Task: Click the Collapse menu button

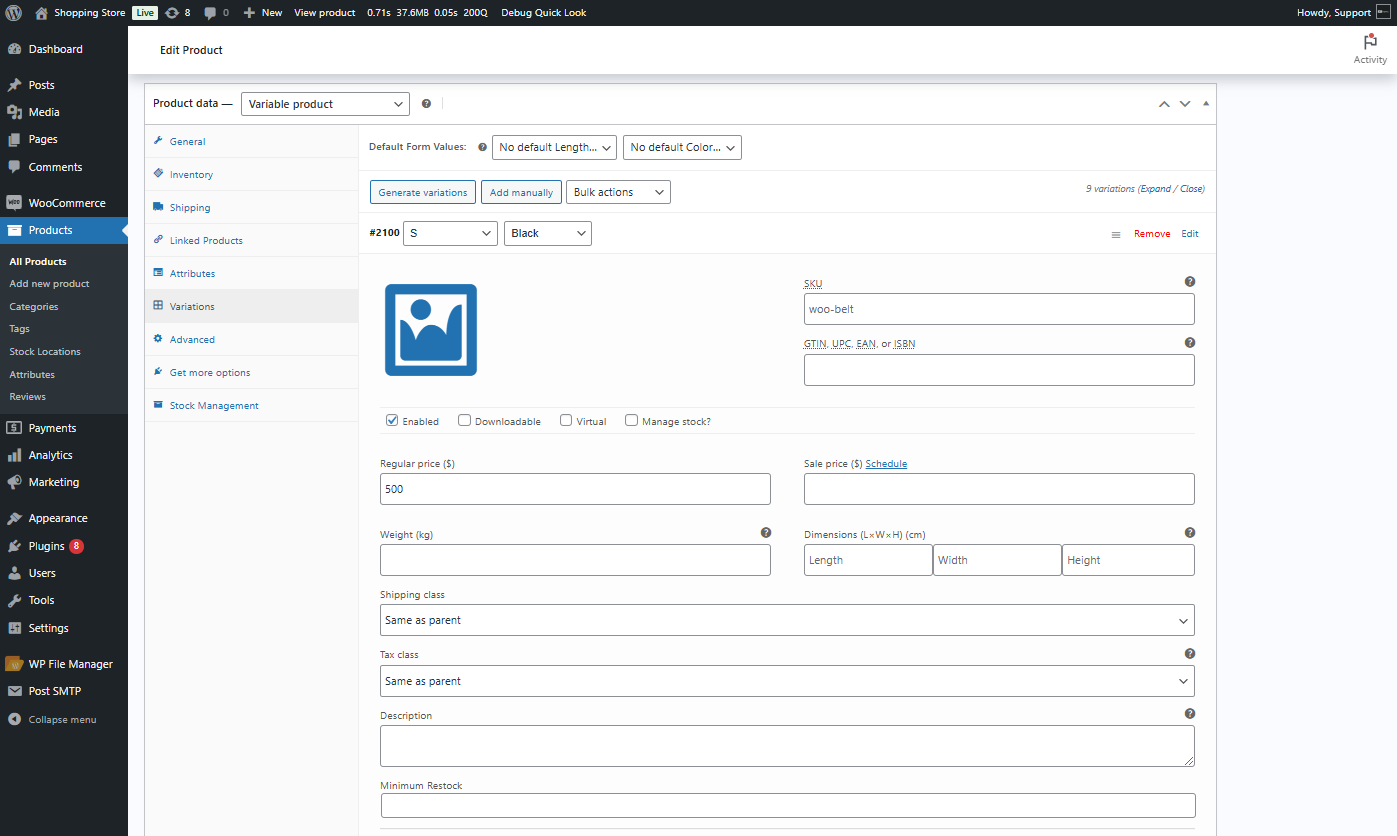Action: pyautogui.click(x=52, y=720)
